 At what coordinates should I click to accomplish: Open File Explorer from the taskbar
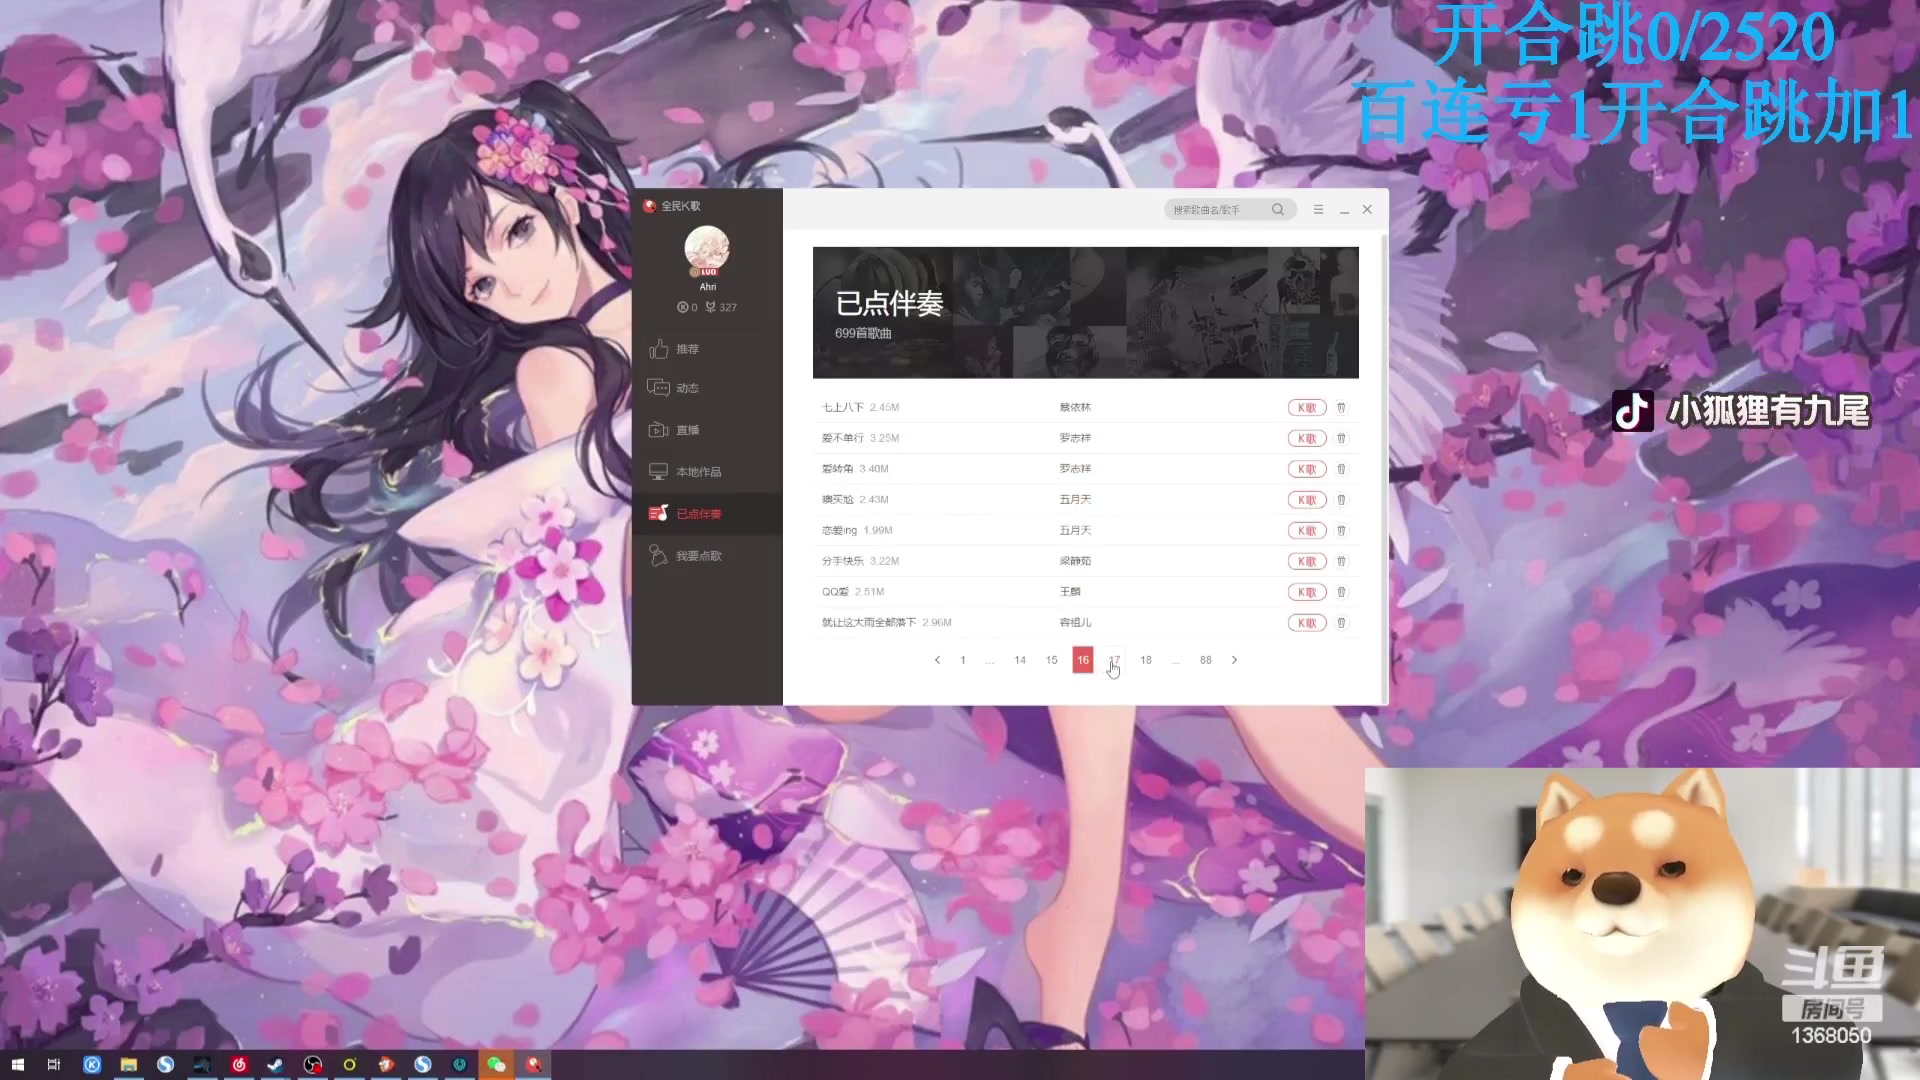[129, 1065]
